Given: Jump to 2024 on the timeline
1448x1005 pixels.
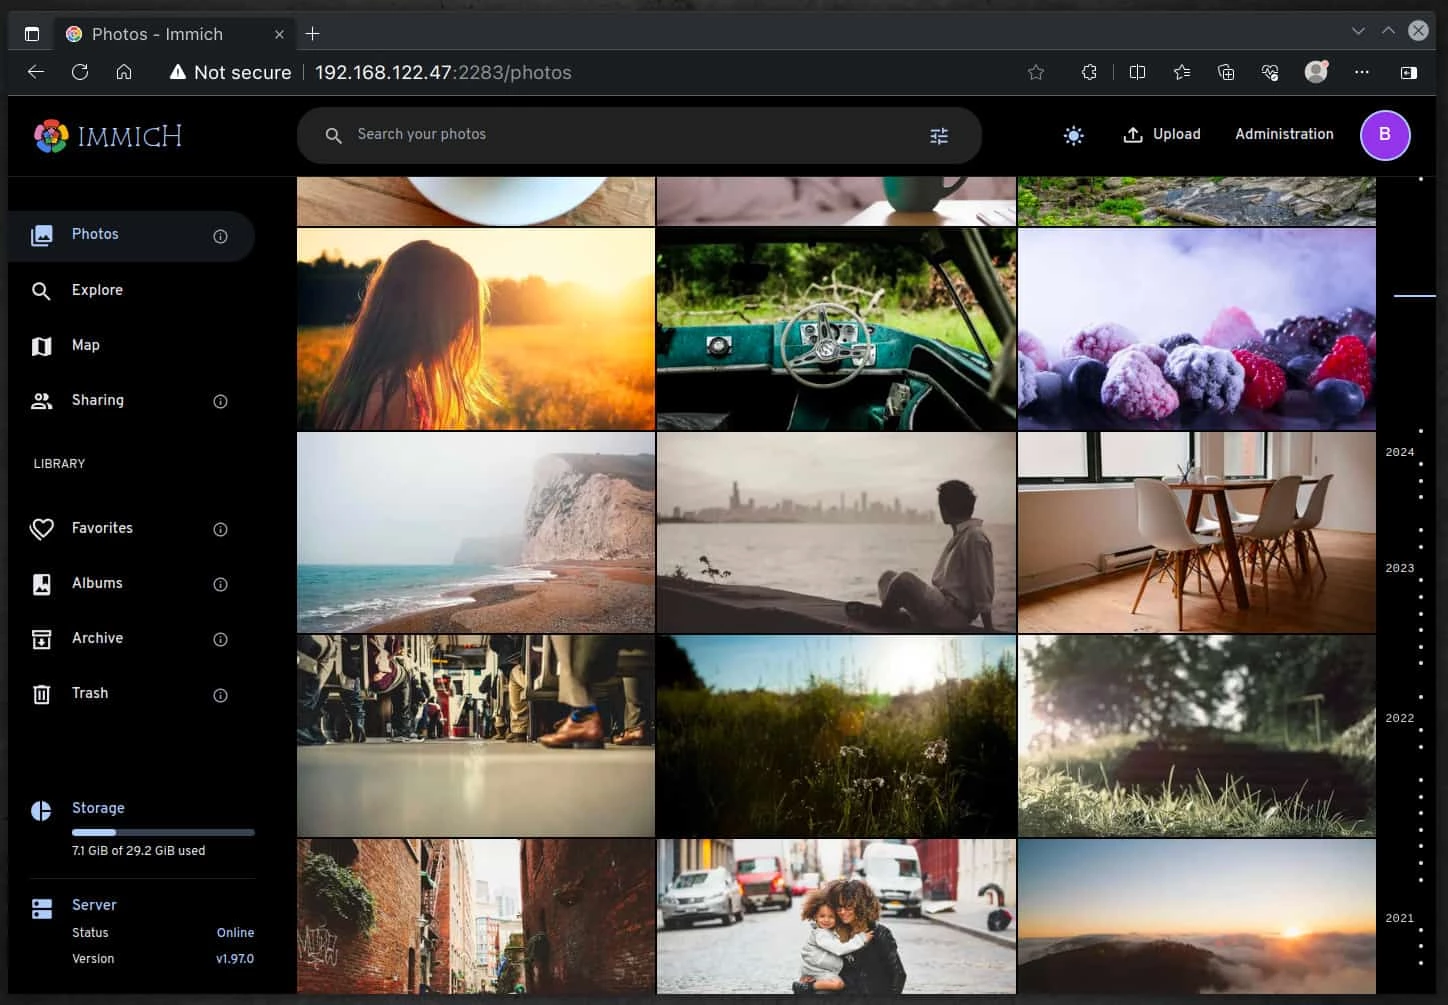Looking at the screenshot, I should click(x=1400, y=452).
